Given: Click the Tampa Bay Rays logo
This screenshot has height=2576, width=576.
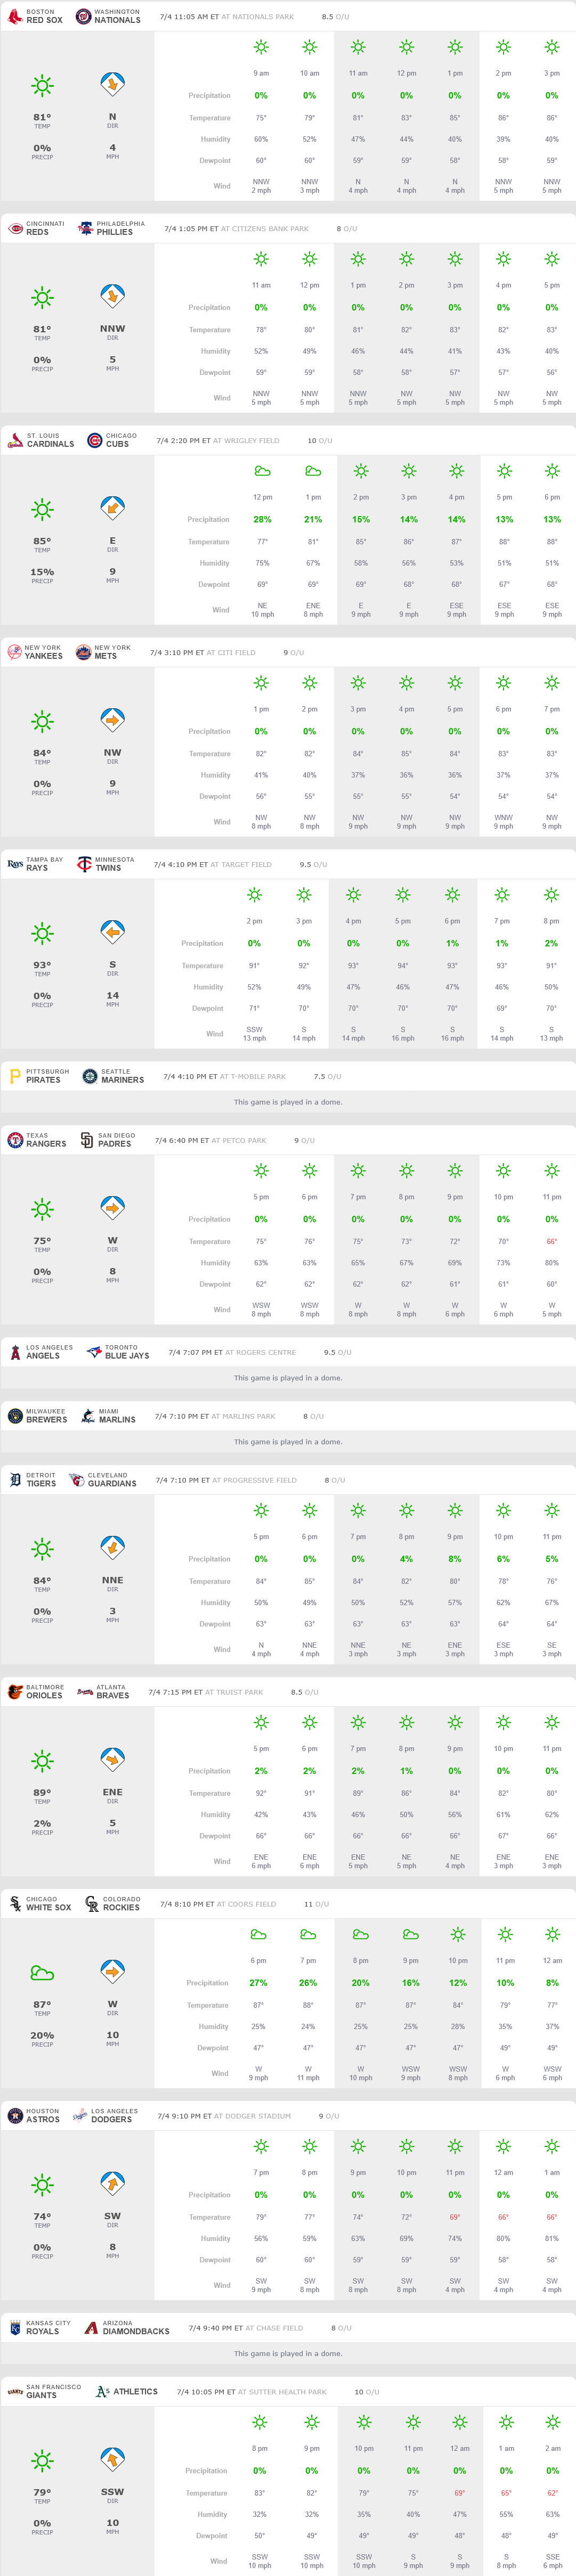Looking at the screenshot, I should [x=15, y=865].
